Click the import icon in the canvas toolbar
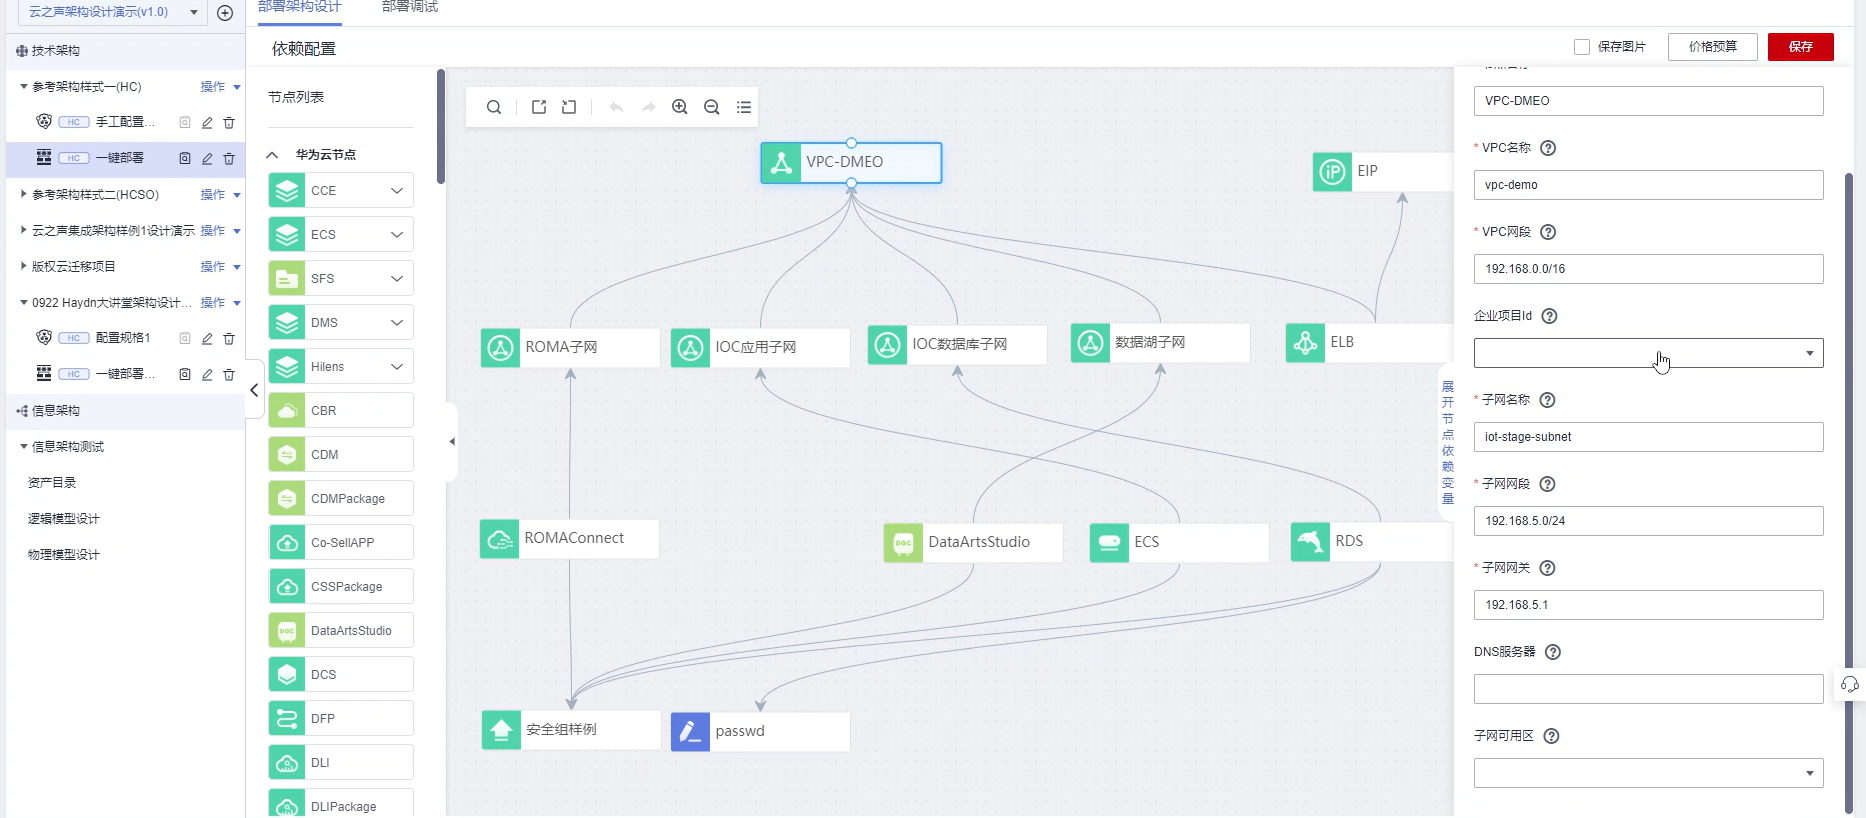Screen dimensions: 1866x818 tap(569, 107)
